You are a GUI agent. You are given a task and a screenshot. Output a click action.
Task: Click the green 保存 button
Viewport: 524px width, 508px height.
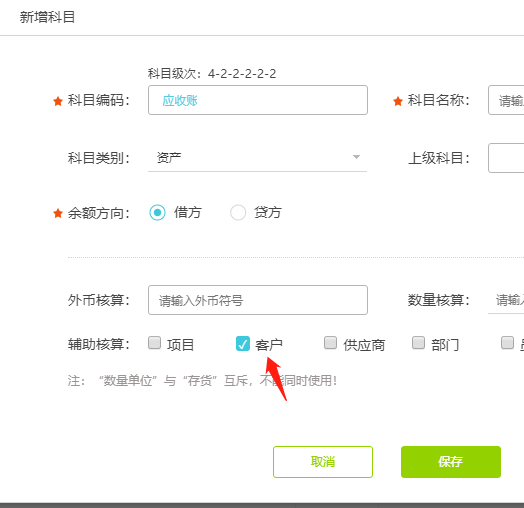(x=451, y=462)
